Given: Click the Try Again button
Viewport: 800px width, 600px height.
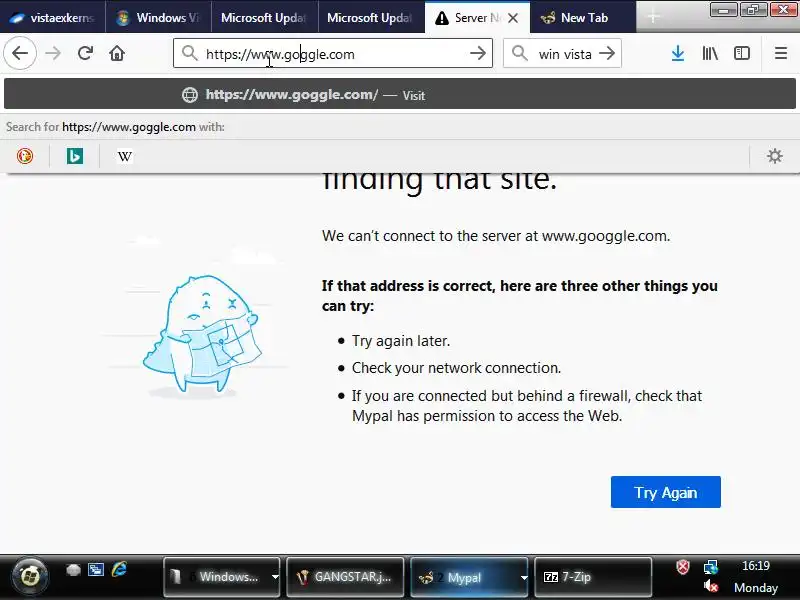Looking at the screenshot, I should [665, 492].
